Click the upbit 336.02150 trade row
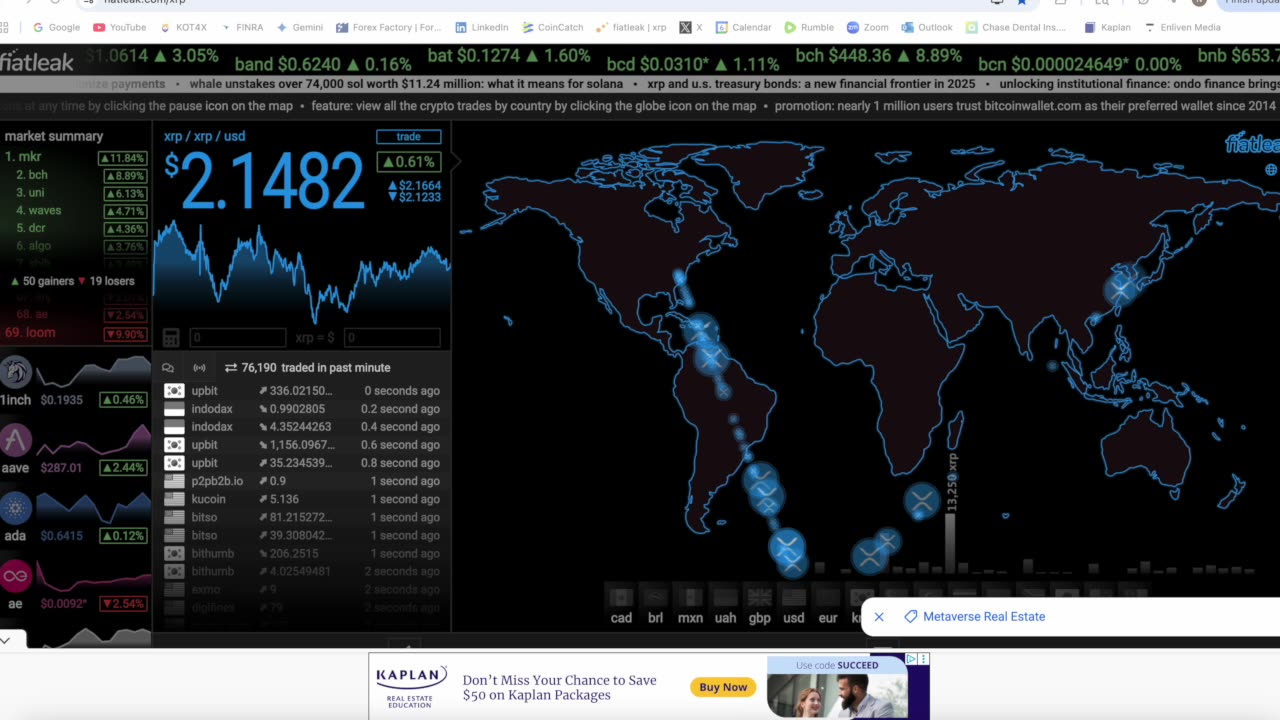Viewport: 1280px width, 720px height. [301, 391]
